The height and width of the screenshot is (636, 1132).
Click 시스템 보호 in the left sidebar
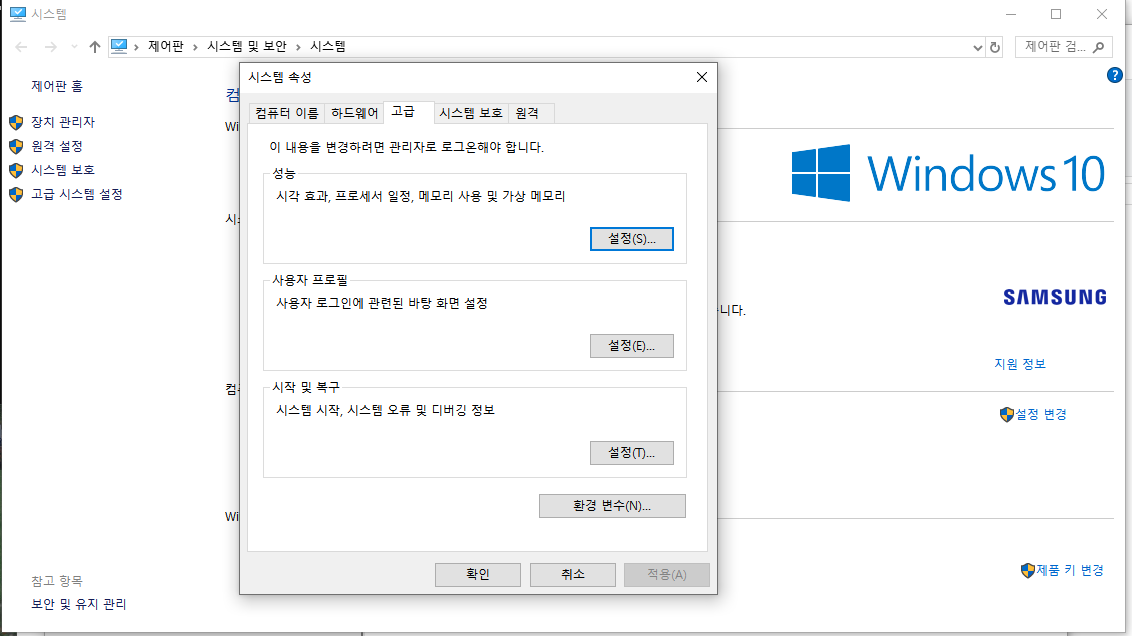[63, 170]
